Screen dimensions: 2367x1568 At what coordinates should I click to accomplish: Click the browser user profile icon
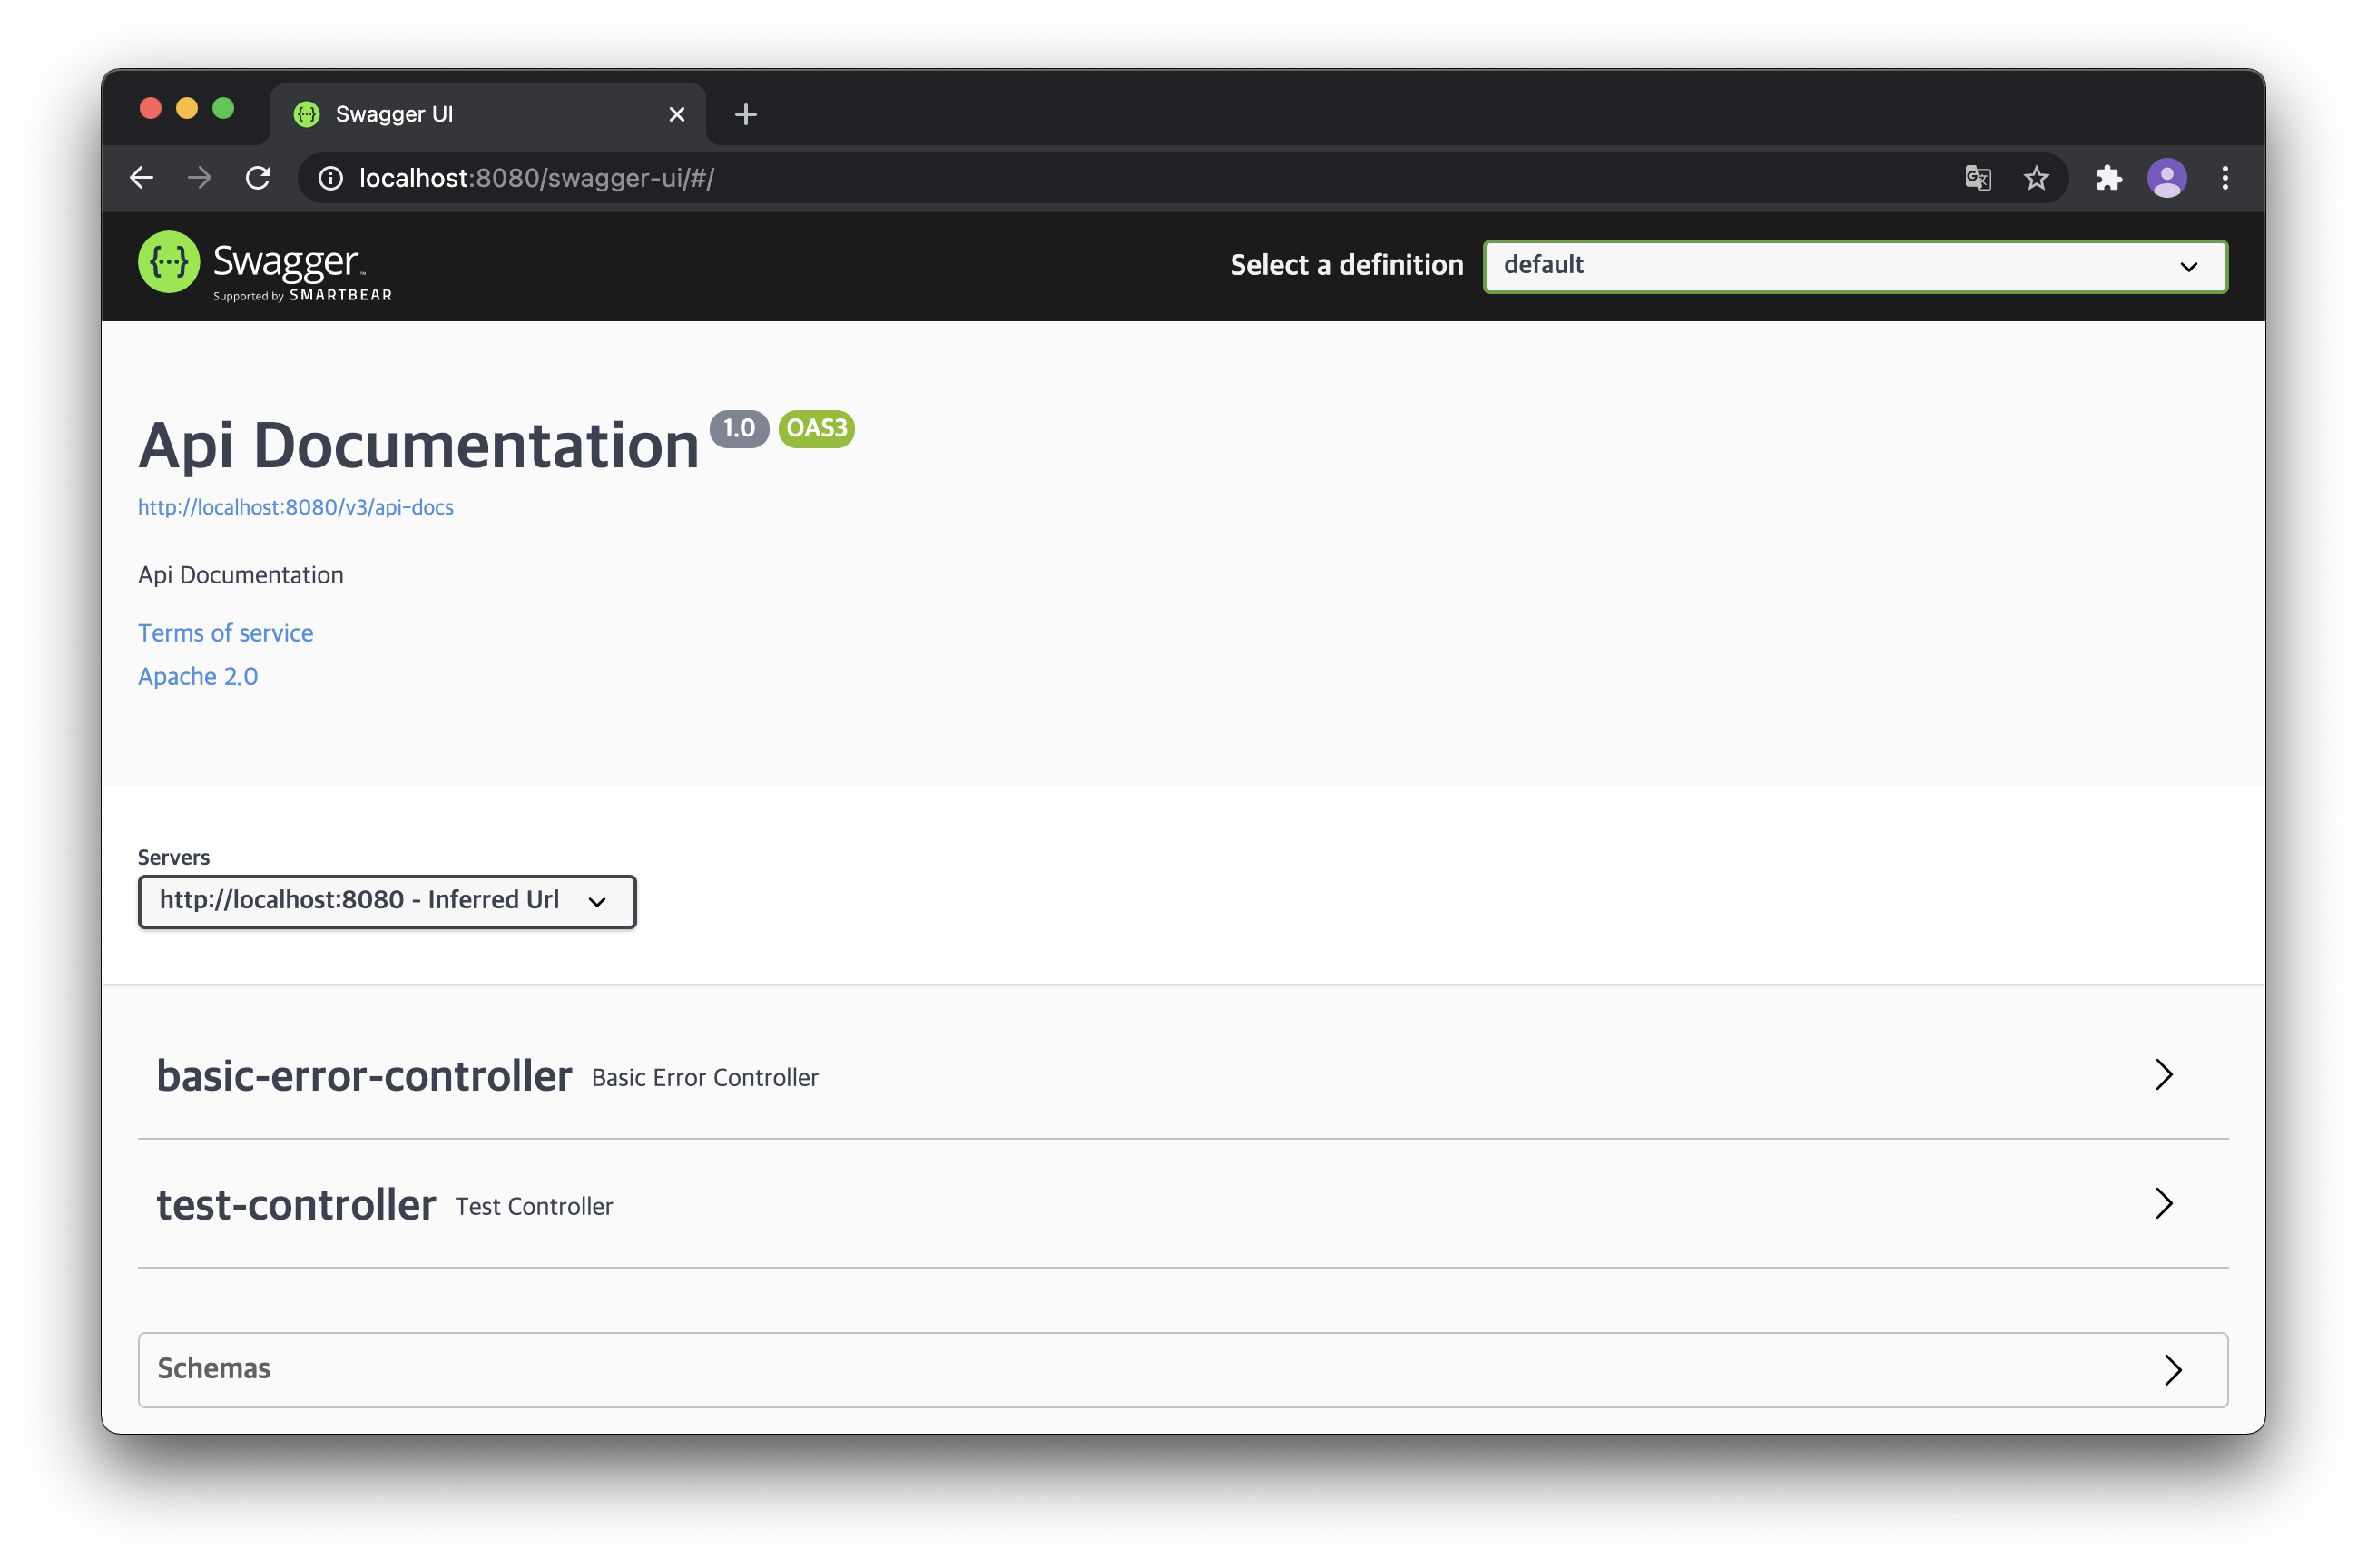(2164, 177)
